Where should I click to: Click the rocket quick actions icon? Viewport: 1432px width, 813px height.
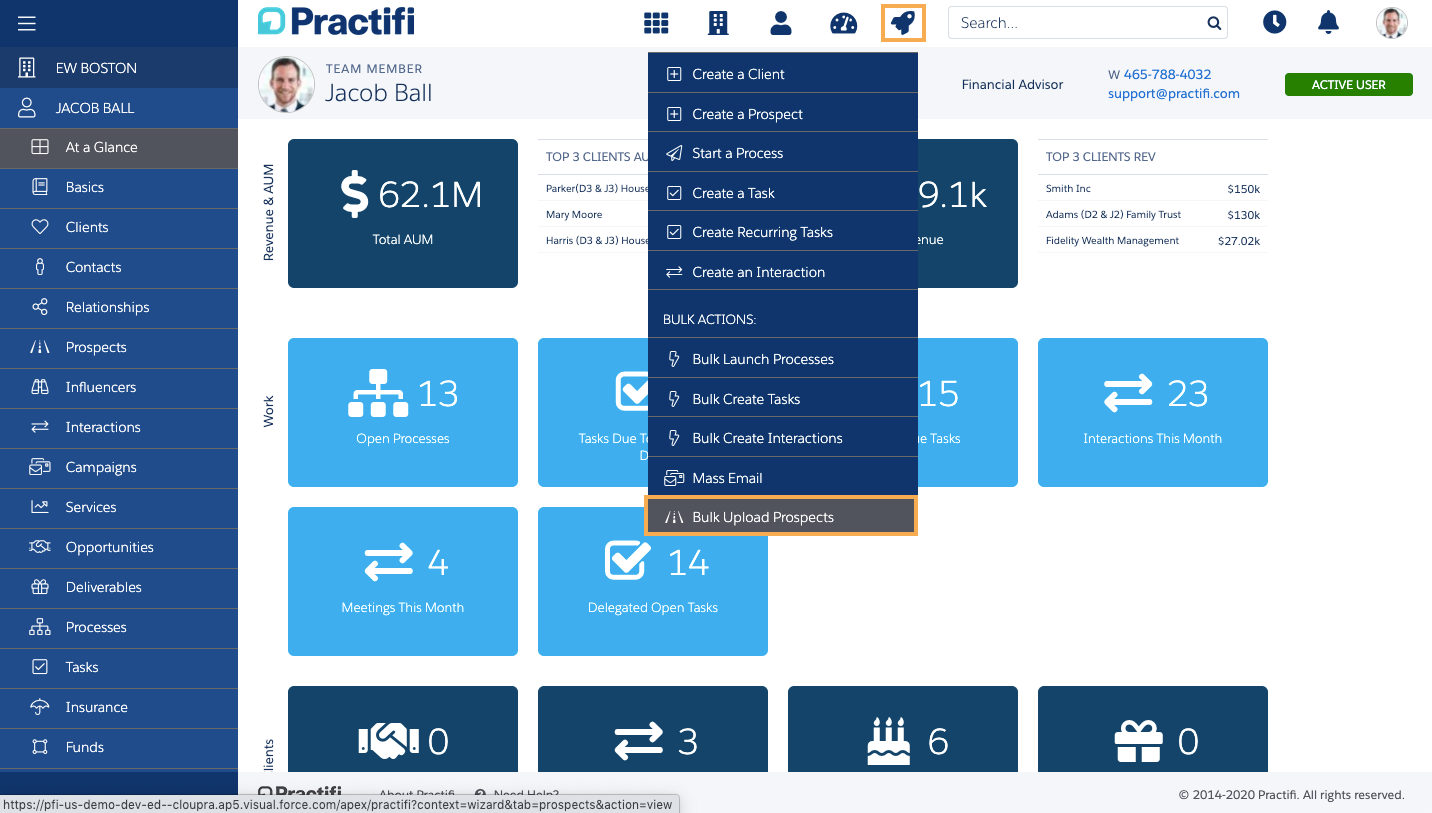[x=903, y=23]
